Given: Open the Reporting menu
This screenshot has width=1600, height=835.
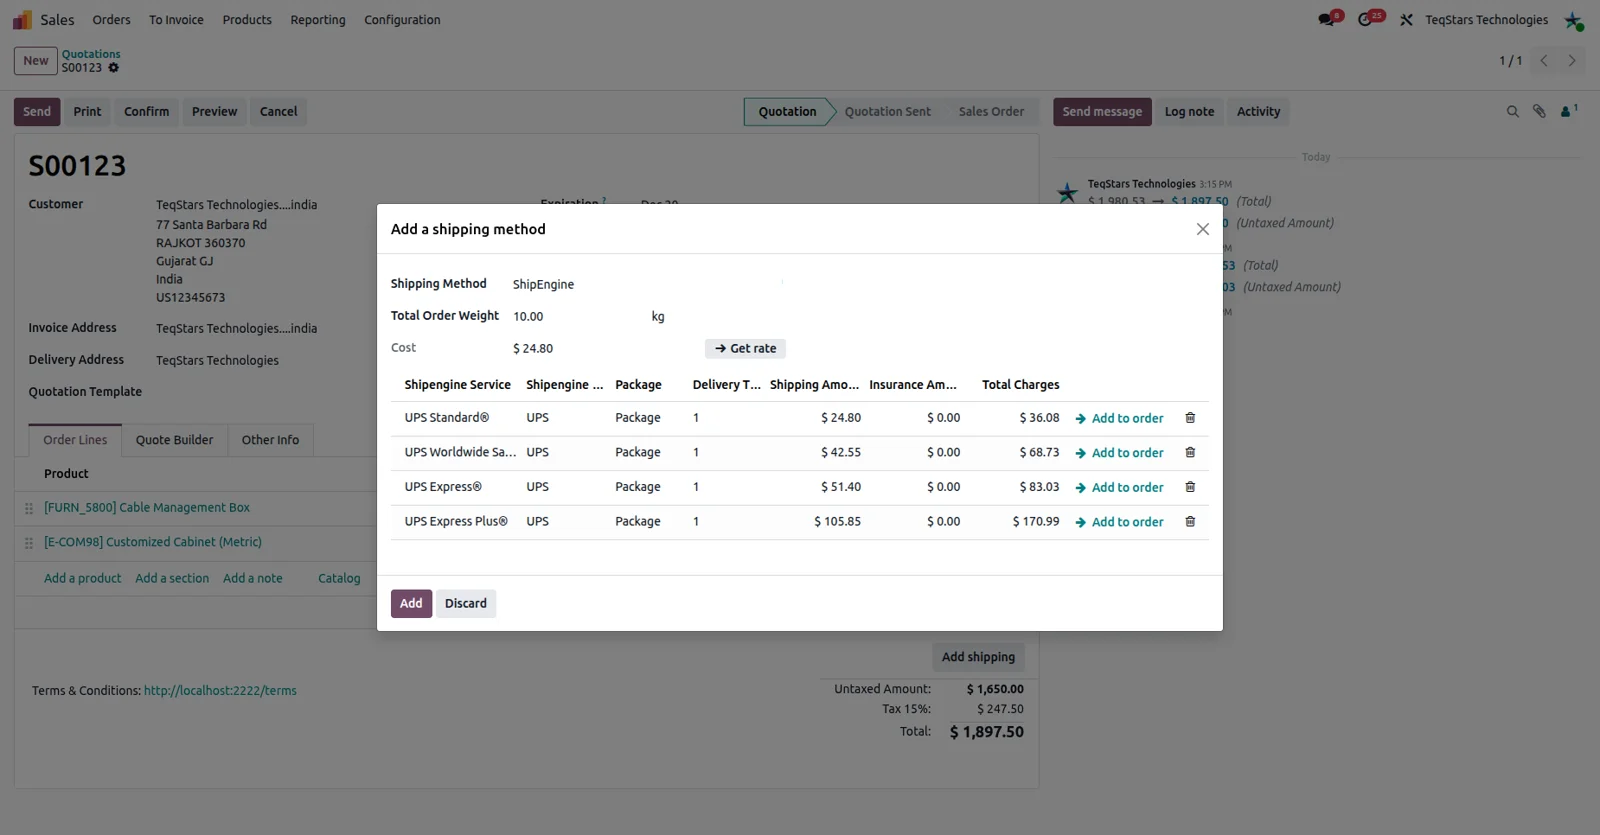Looking at the screenshot, I should (x=318, y=20).
